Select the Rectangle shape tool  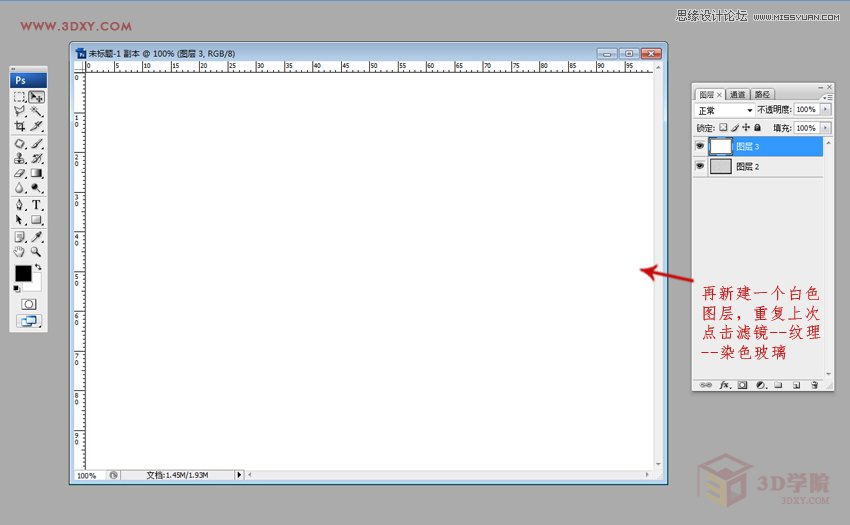coord(36,220)
